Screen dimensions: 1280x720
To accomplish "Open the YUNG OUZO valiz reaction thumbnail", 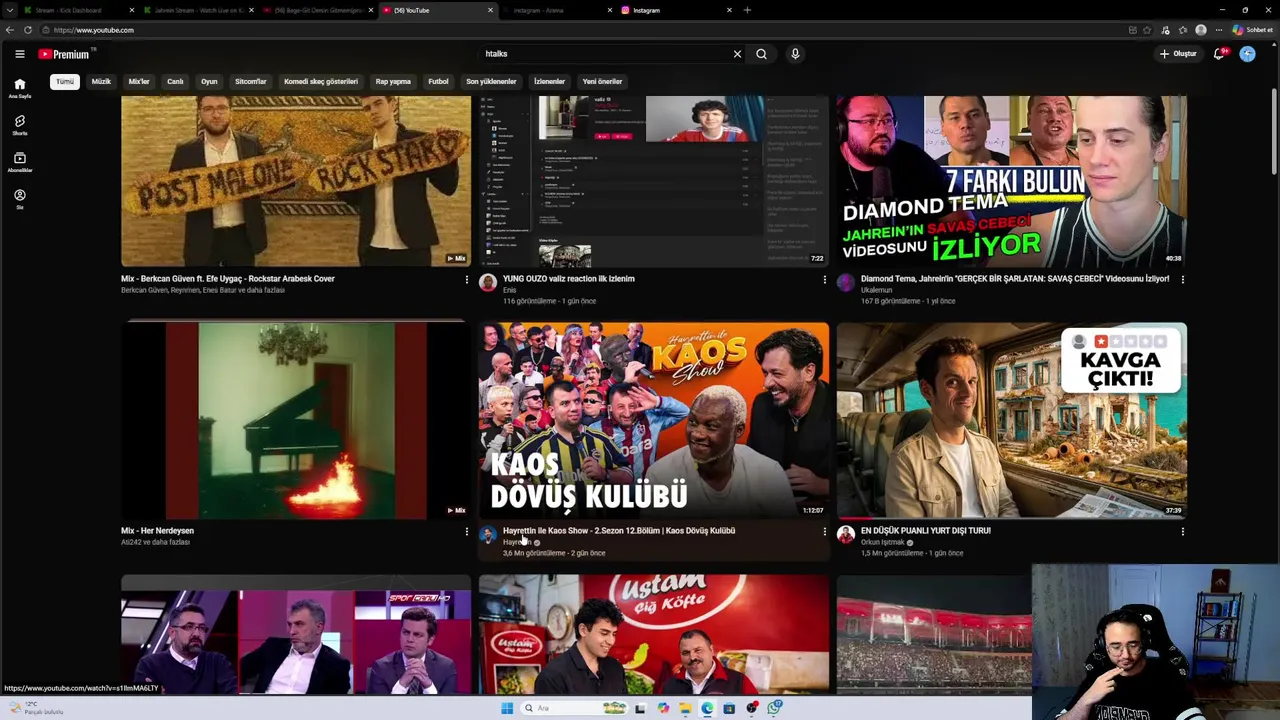I will pos(654,181).
